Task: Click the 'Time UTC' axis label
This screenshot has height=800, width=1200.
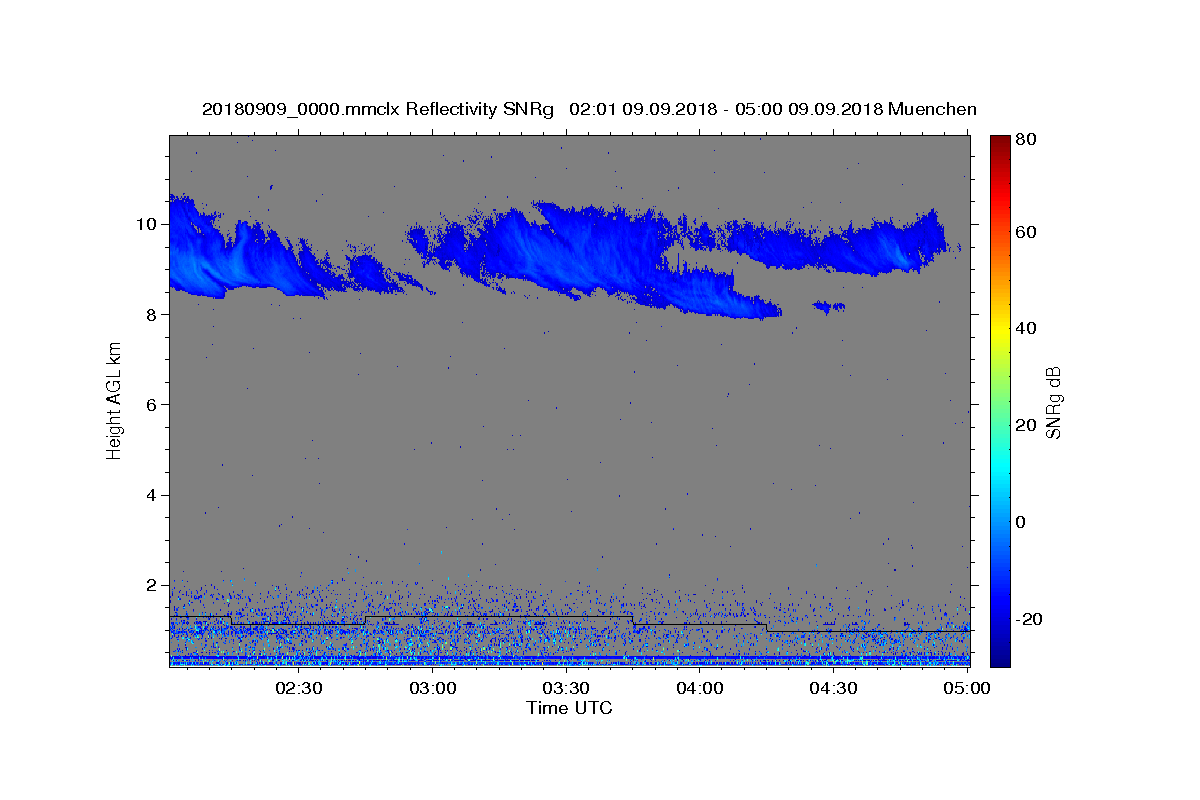Action: [569, 708]
